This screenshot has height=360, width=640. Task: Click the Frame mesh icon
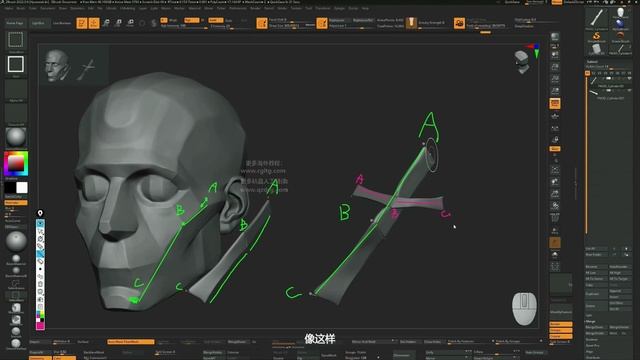pyautogui.click(x=555, y=169)
